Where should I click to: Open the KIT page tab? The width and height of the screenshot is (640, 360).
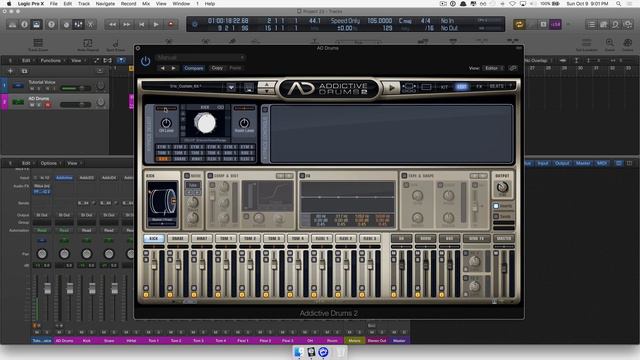point(444,87)
